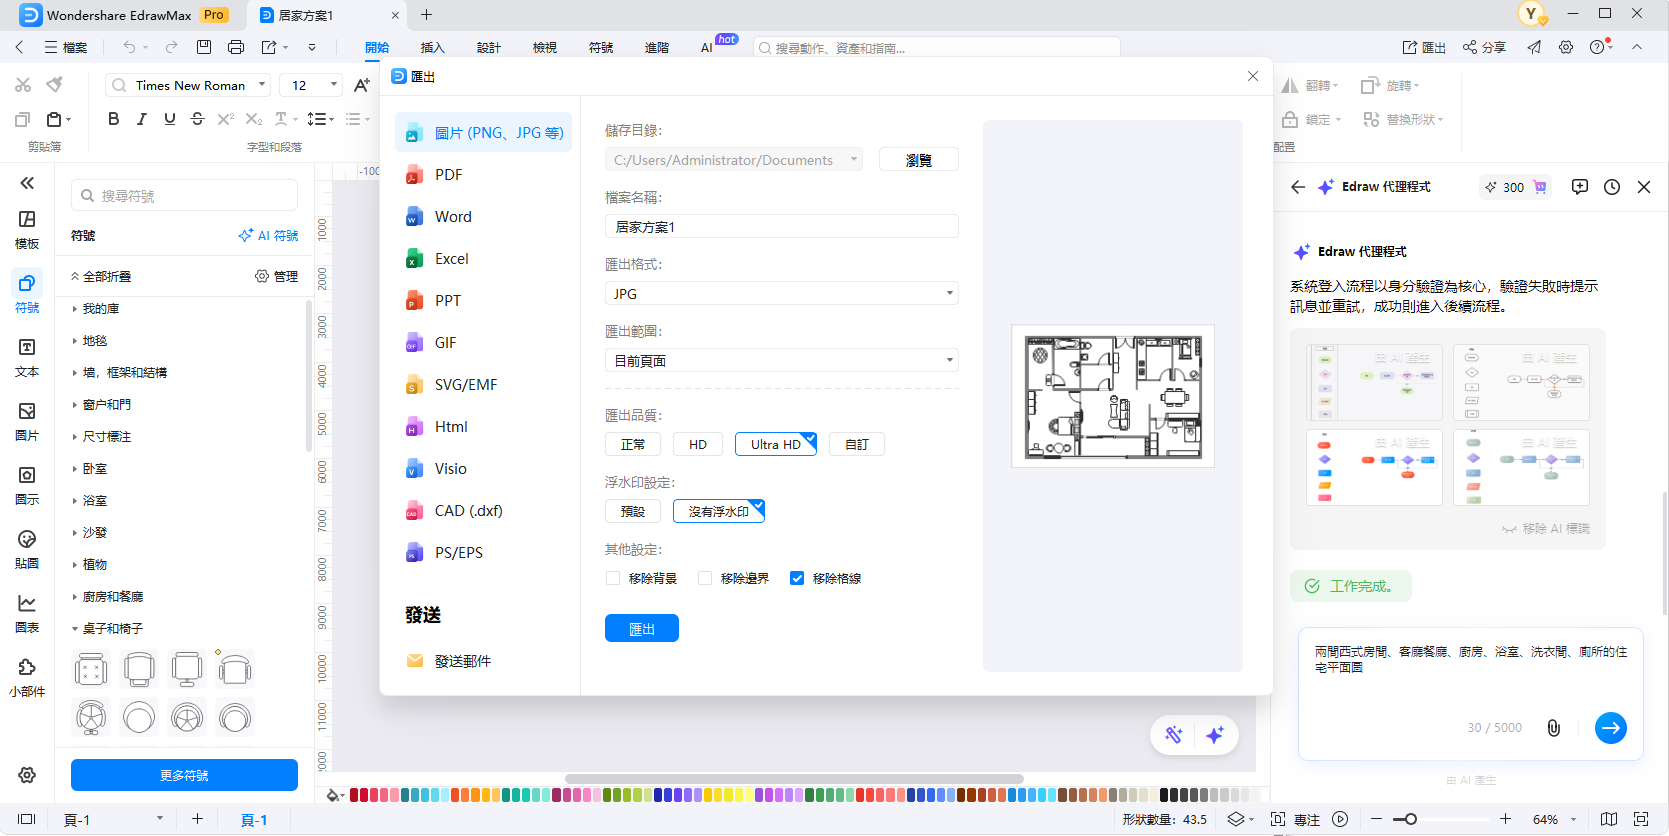This screenshot has height=836, width=1669.
Task: Toggle presentation play icon in status bar
Action: click(1340, 819)
